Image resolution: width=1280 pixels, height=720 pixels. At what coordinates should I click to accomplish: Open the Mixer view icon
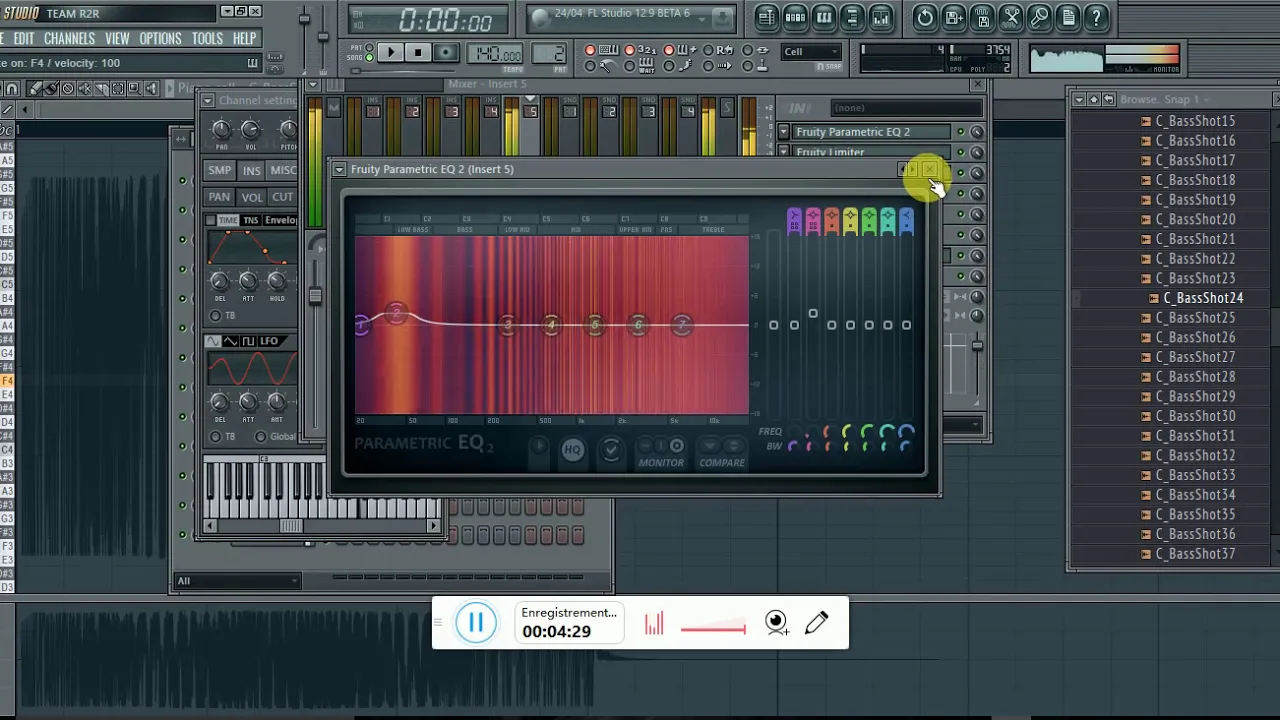click(881, 17)
